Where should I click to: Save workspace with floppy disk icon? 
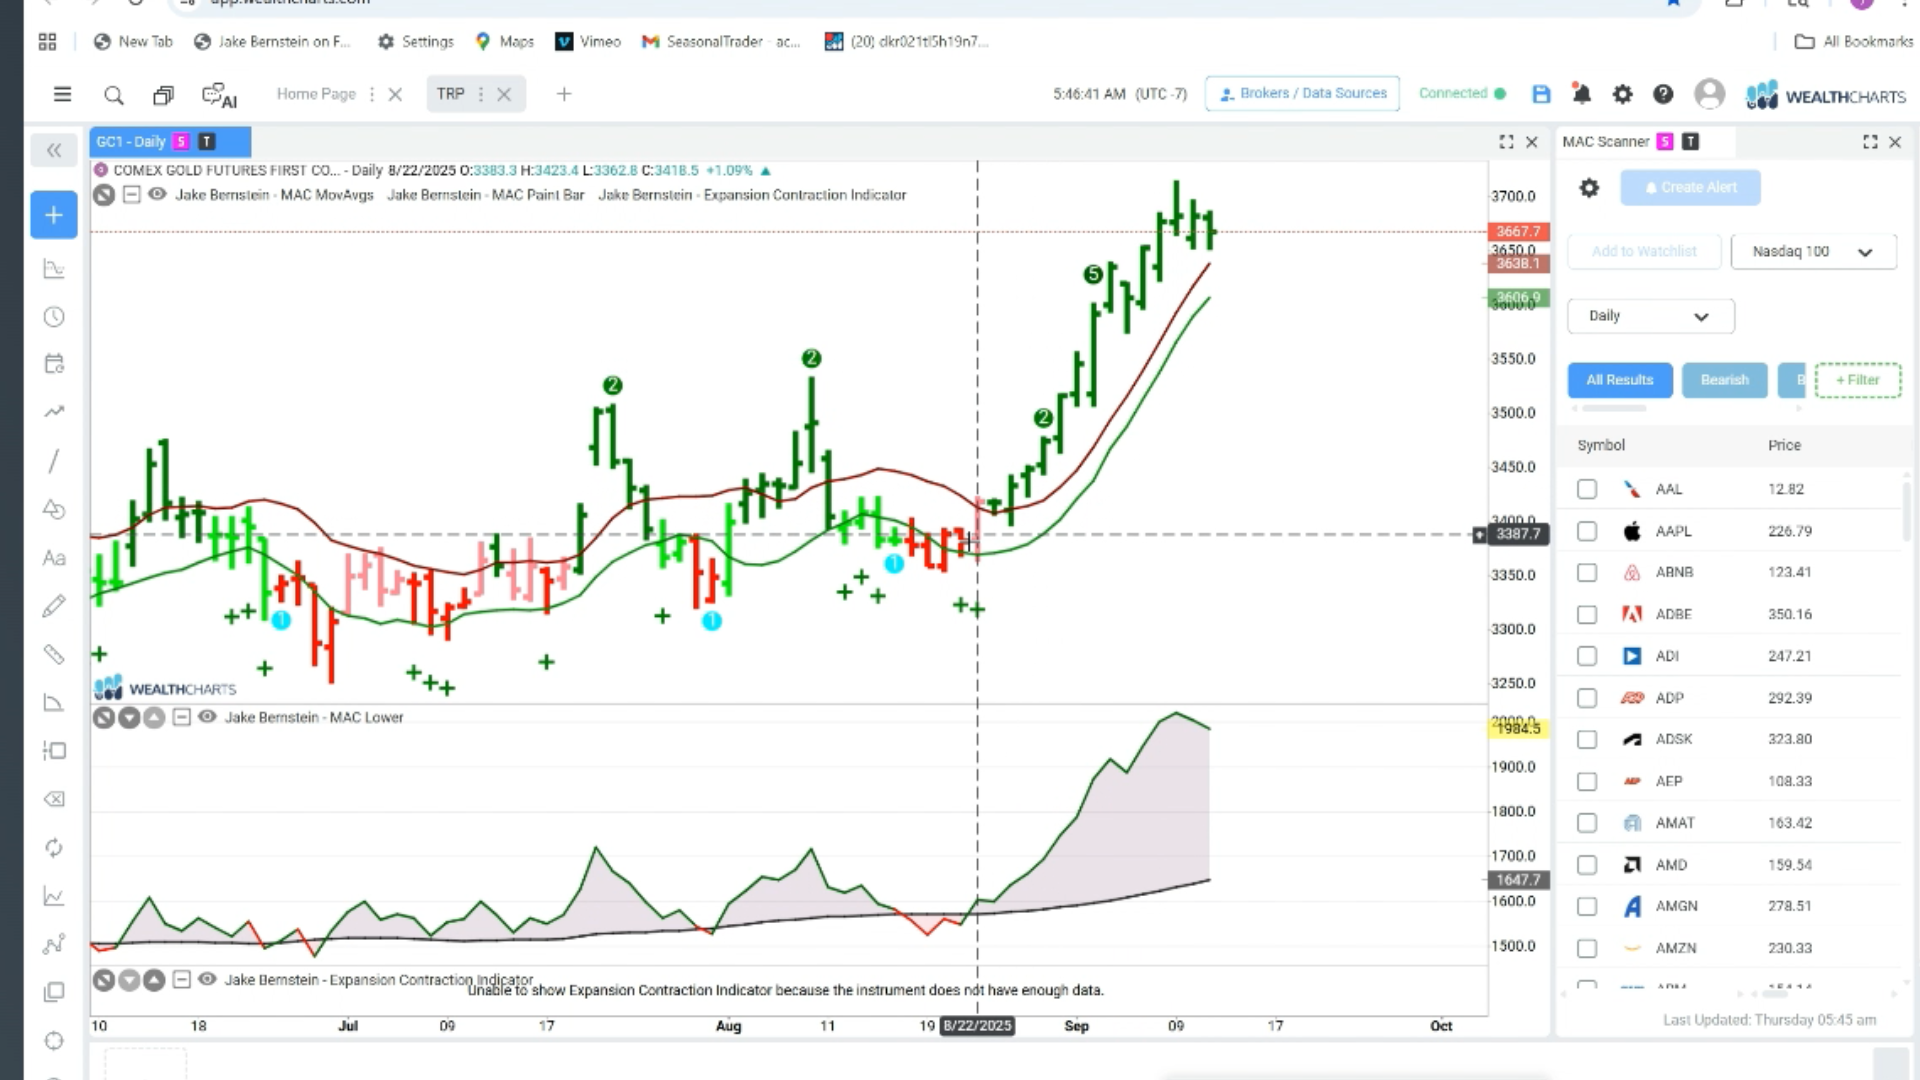1541,94
